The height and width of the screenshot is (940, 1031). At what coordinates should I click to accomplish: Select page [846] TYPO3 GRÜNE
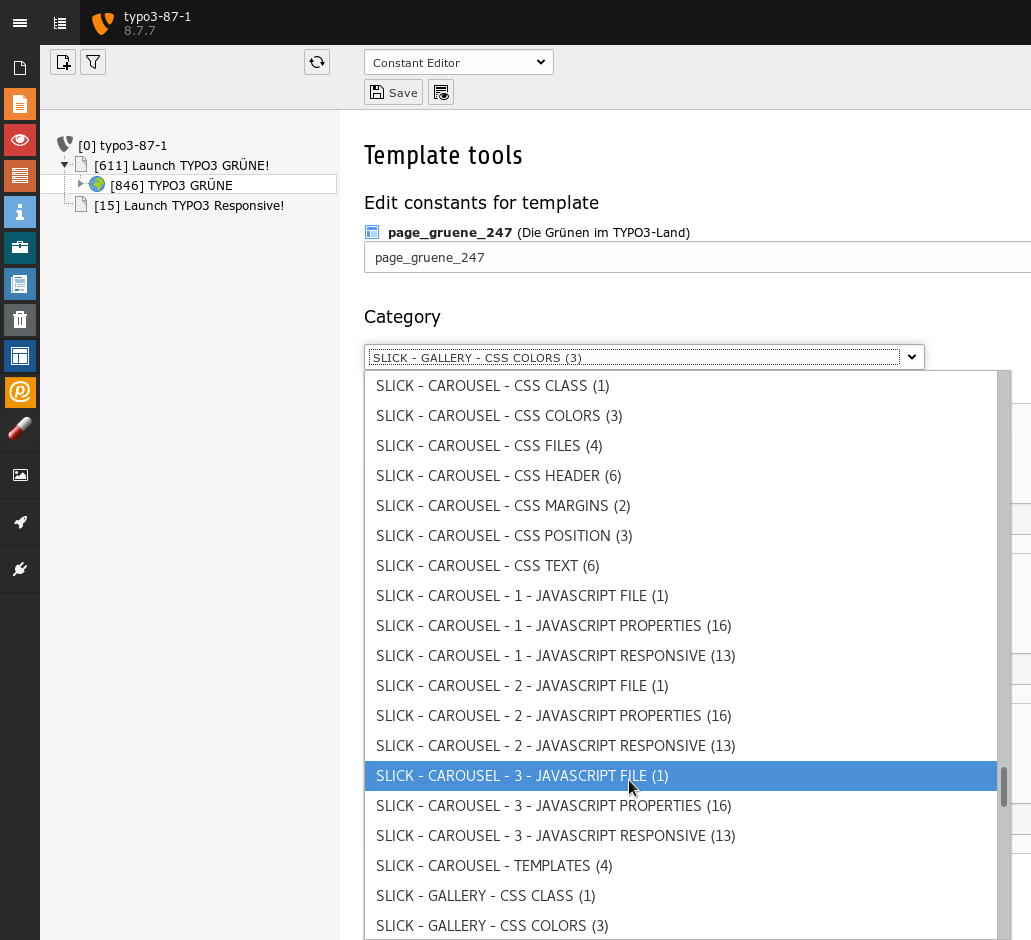click(x=172, y=185)
